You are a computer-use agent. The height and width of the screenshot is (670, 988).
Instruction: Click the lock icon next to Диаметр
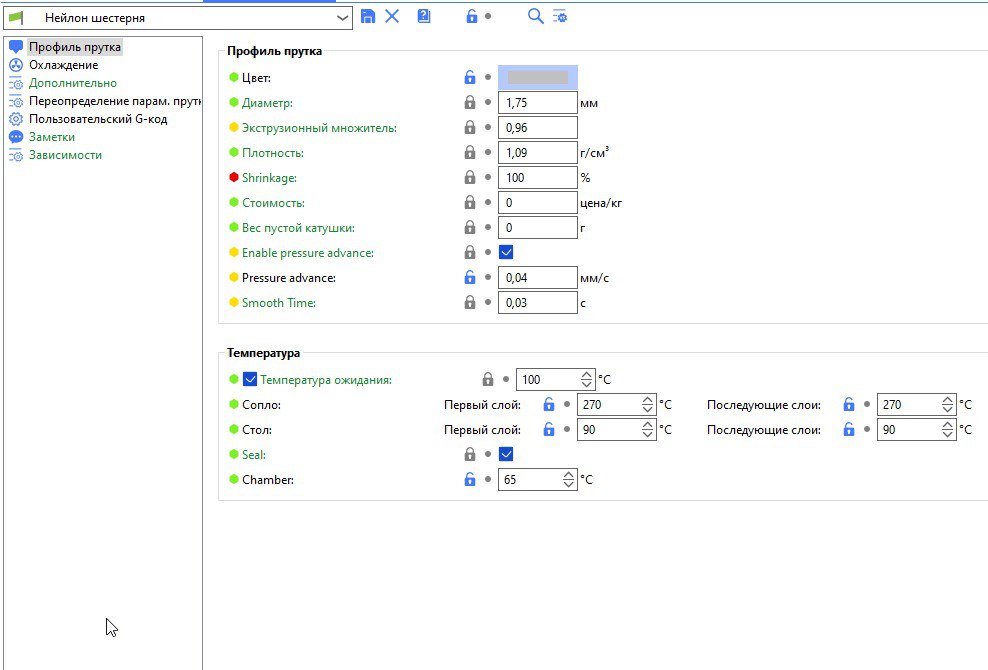click(x=470, y=103)
